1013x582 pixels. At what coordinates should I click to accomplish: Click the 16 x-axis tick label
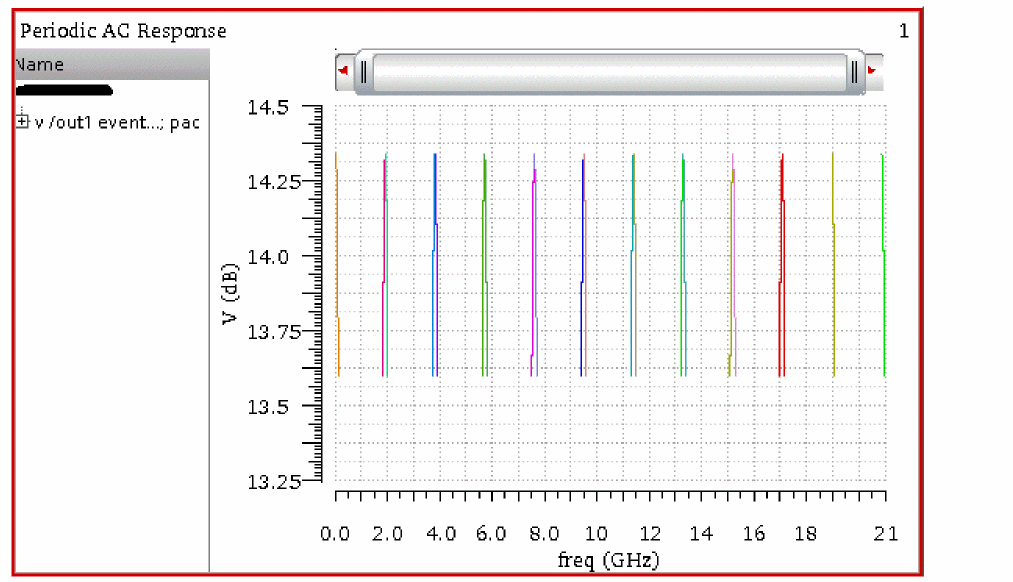(x=754, y=534)
